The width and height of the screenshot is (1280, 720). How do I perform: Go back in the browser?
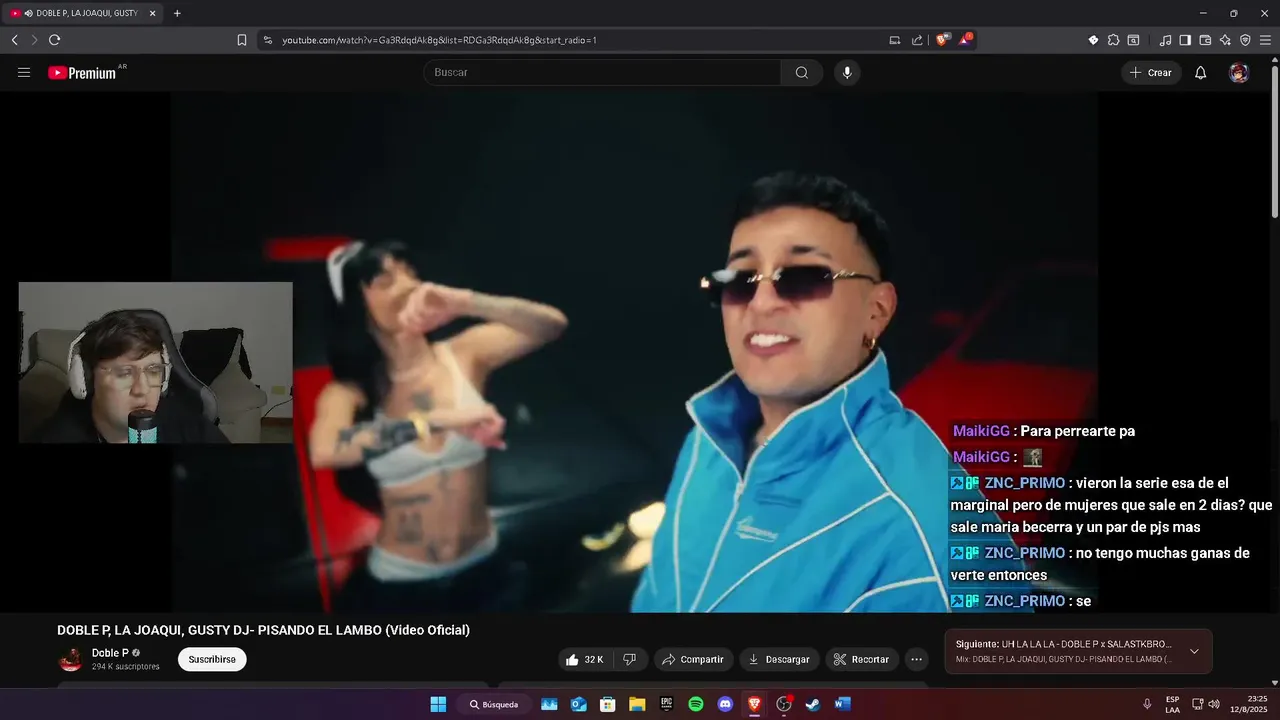[14, 40]
